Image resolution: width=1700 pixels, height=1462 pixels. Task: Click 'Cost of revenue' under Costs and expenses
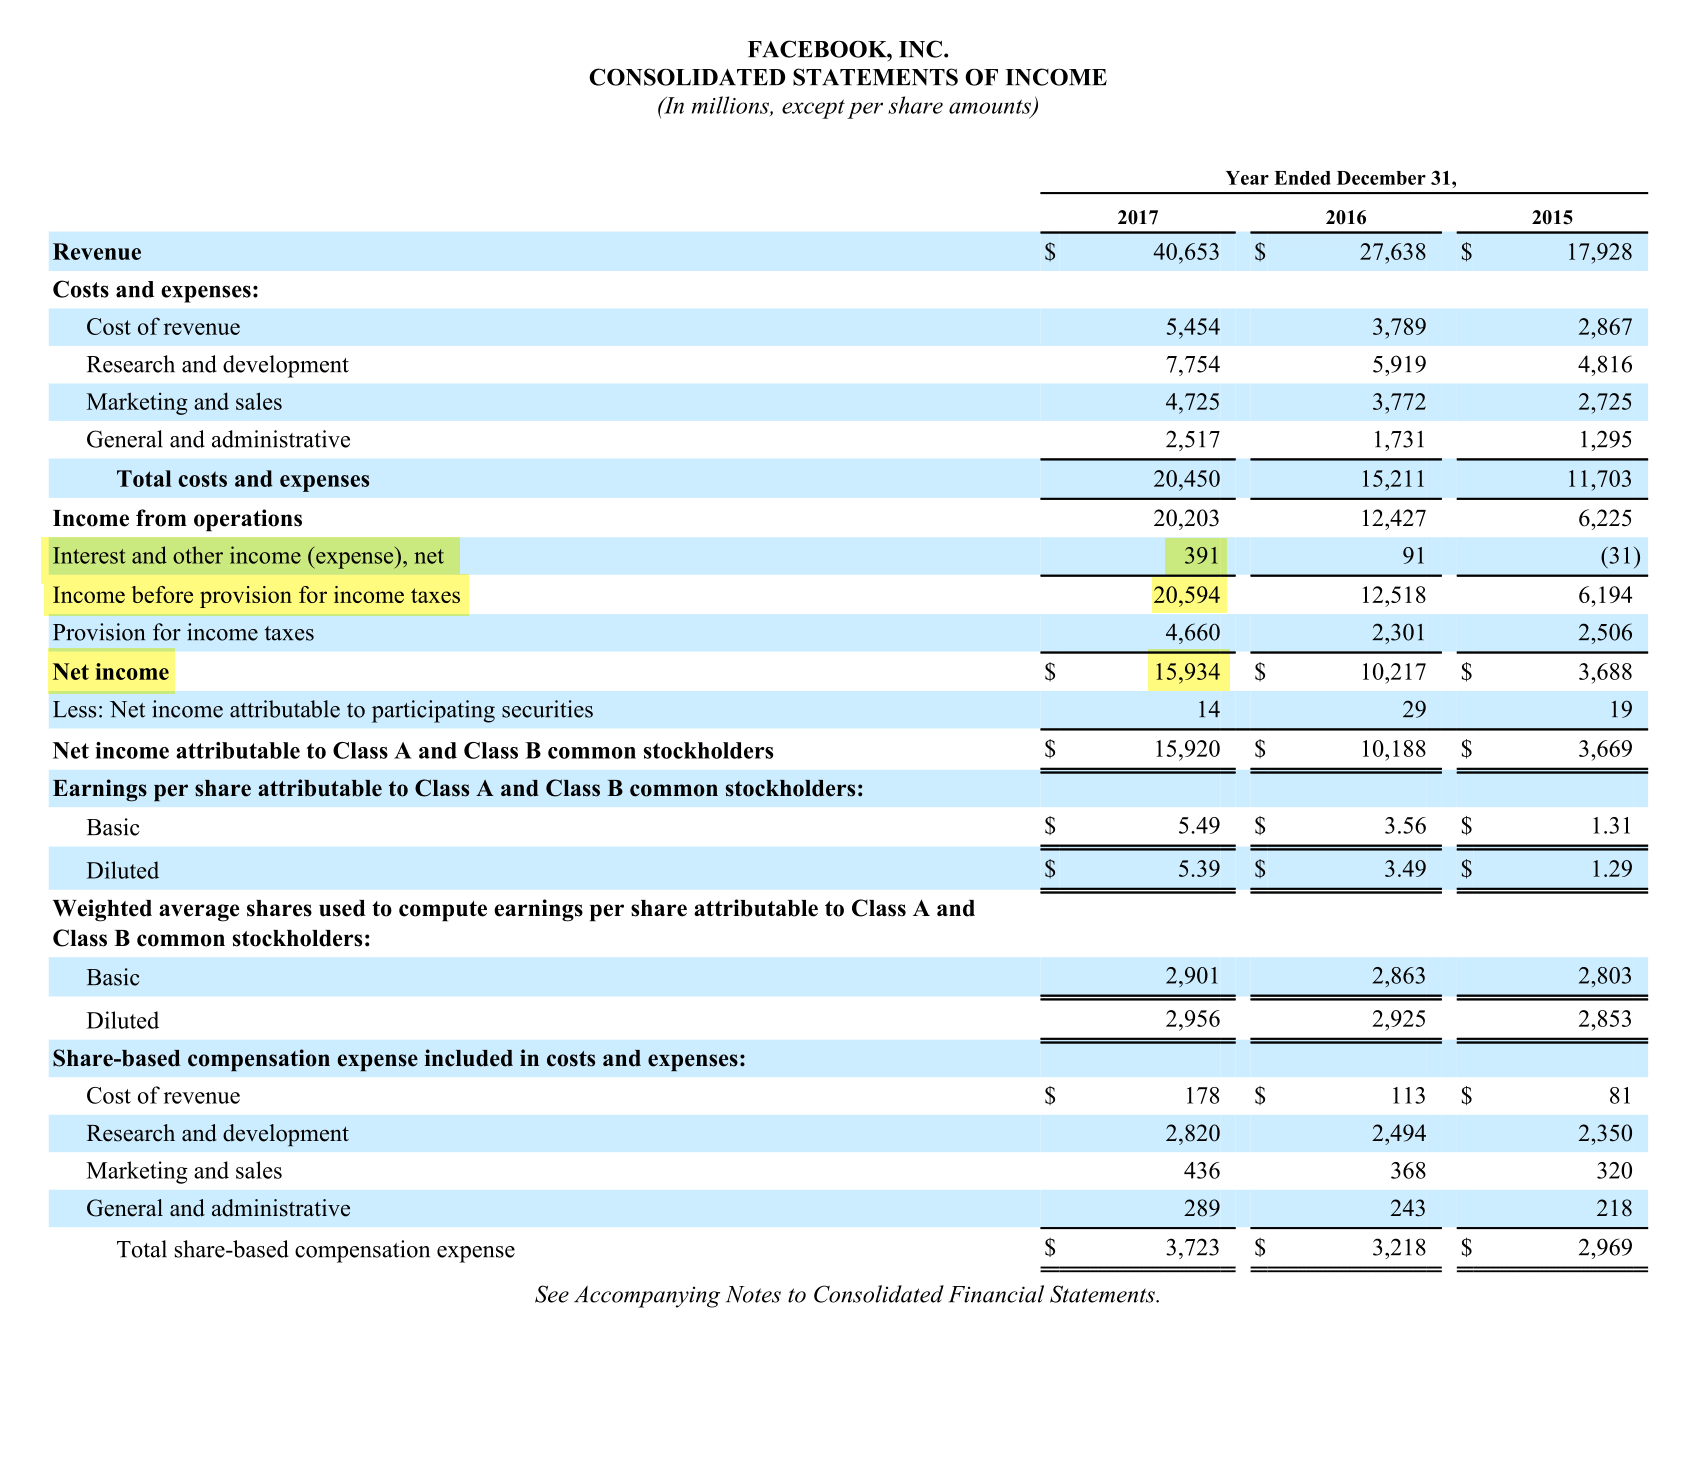[163, 327]
